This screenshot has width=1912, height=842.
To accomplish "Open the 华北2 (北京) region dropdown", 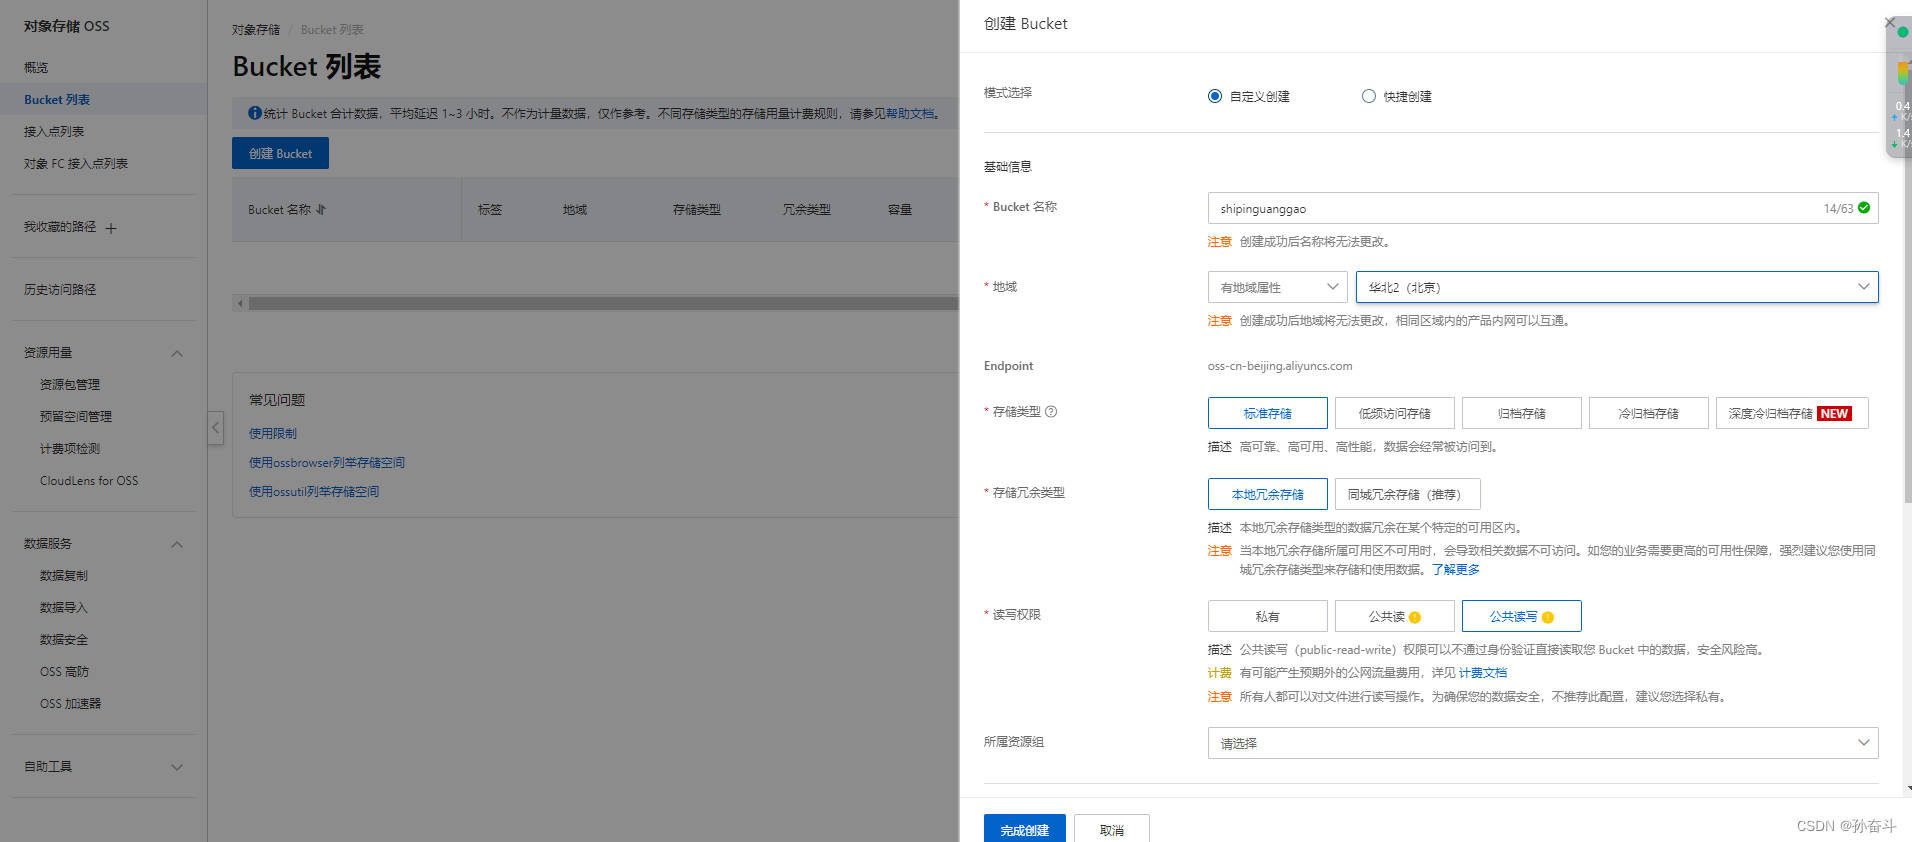I will tap(1617, 287).
